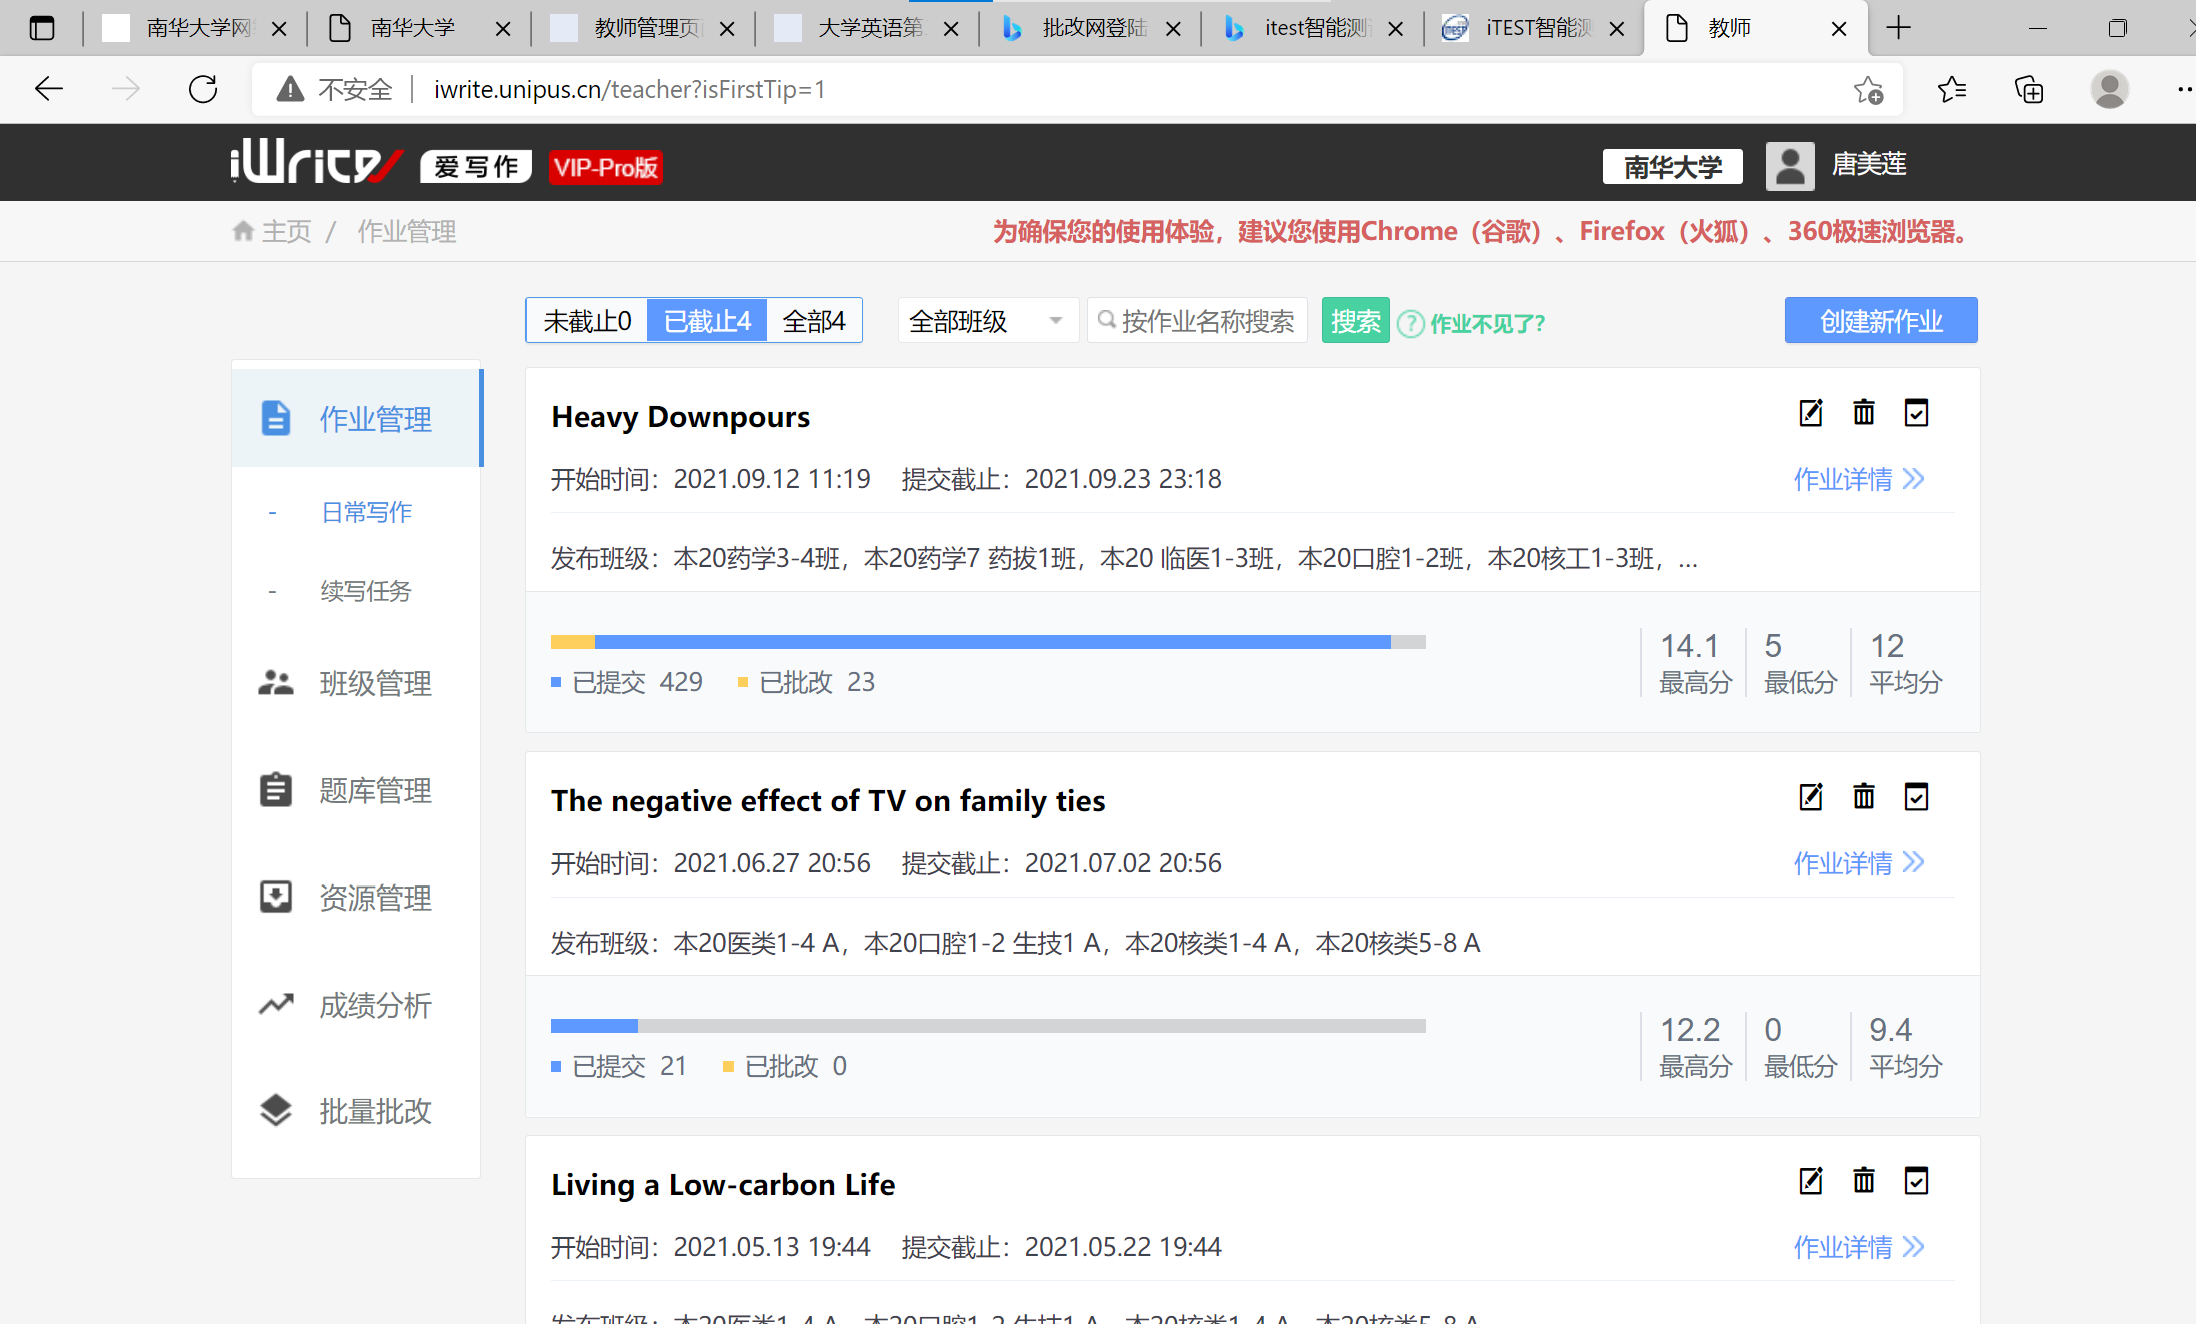
Task: Select the 未截止0 filter option
Action: pyautogui.click(x=587, y=321)
